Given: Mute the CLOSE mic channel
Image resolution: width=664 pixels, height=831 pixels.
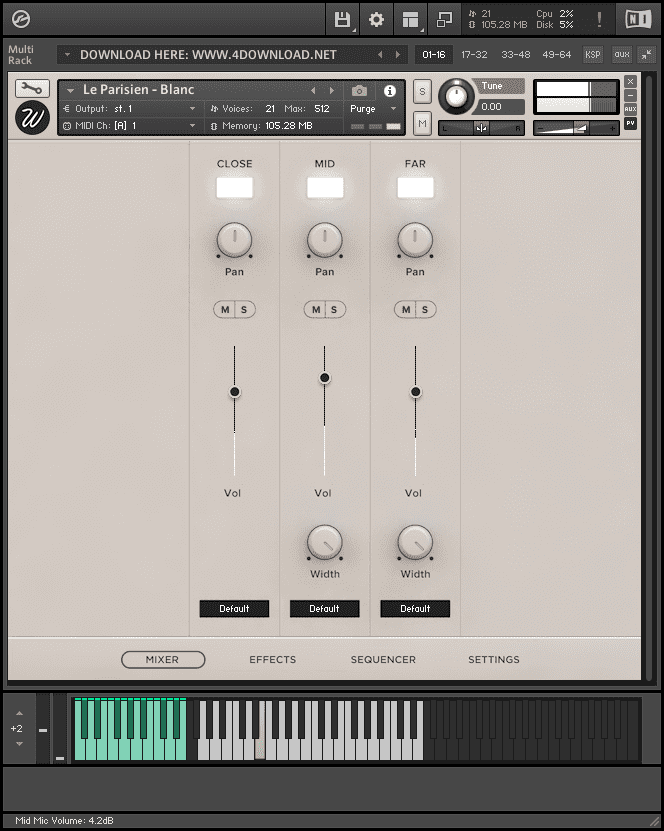Looking at the screenshot, I should 225,310.
